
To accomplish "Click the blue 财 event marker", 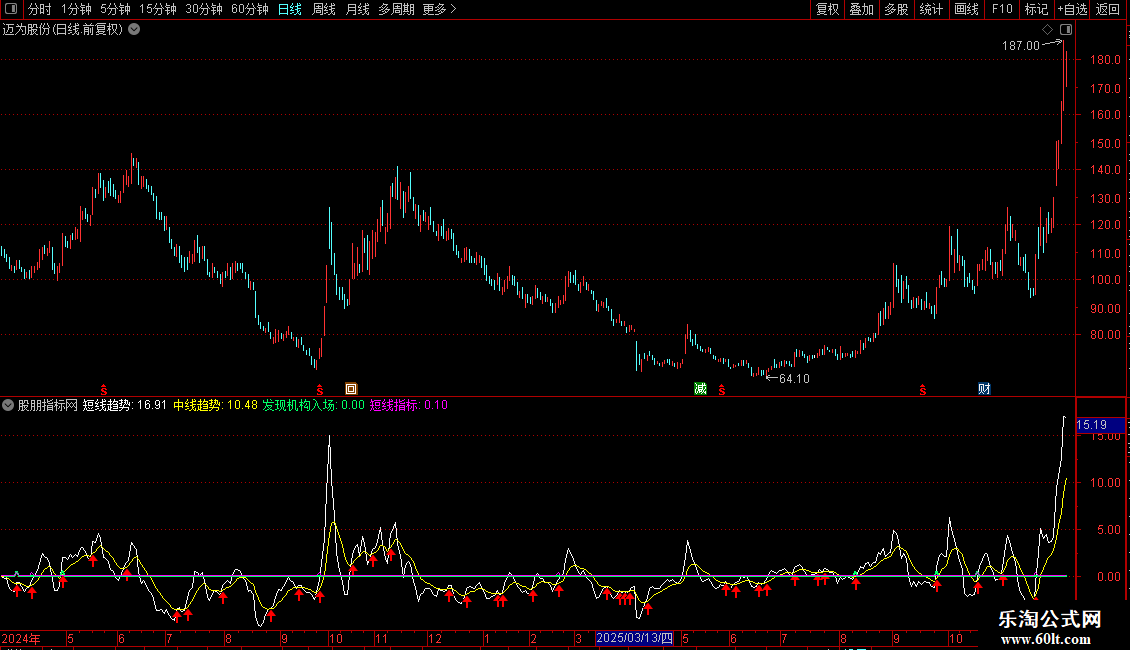I will coord(984,389).
